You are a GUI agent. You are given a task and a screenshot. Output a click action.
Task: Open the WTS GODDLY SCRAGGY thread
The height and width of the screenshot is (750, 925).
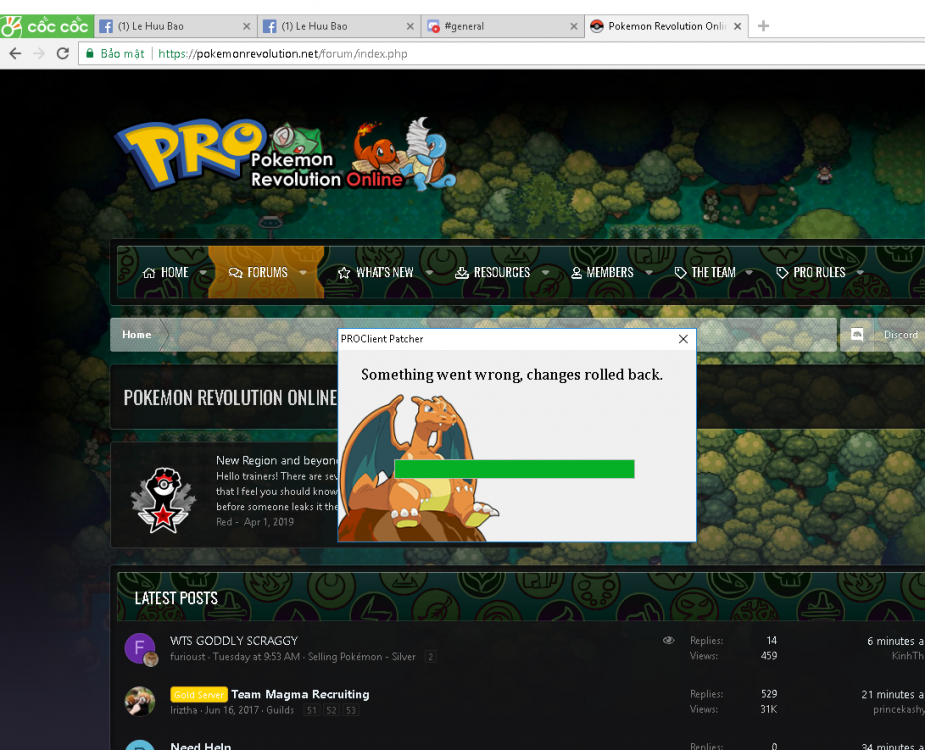[x=234, y=640]
